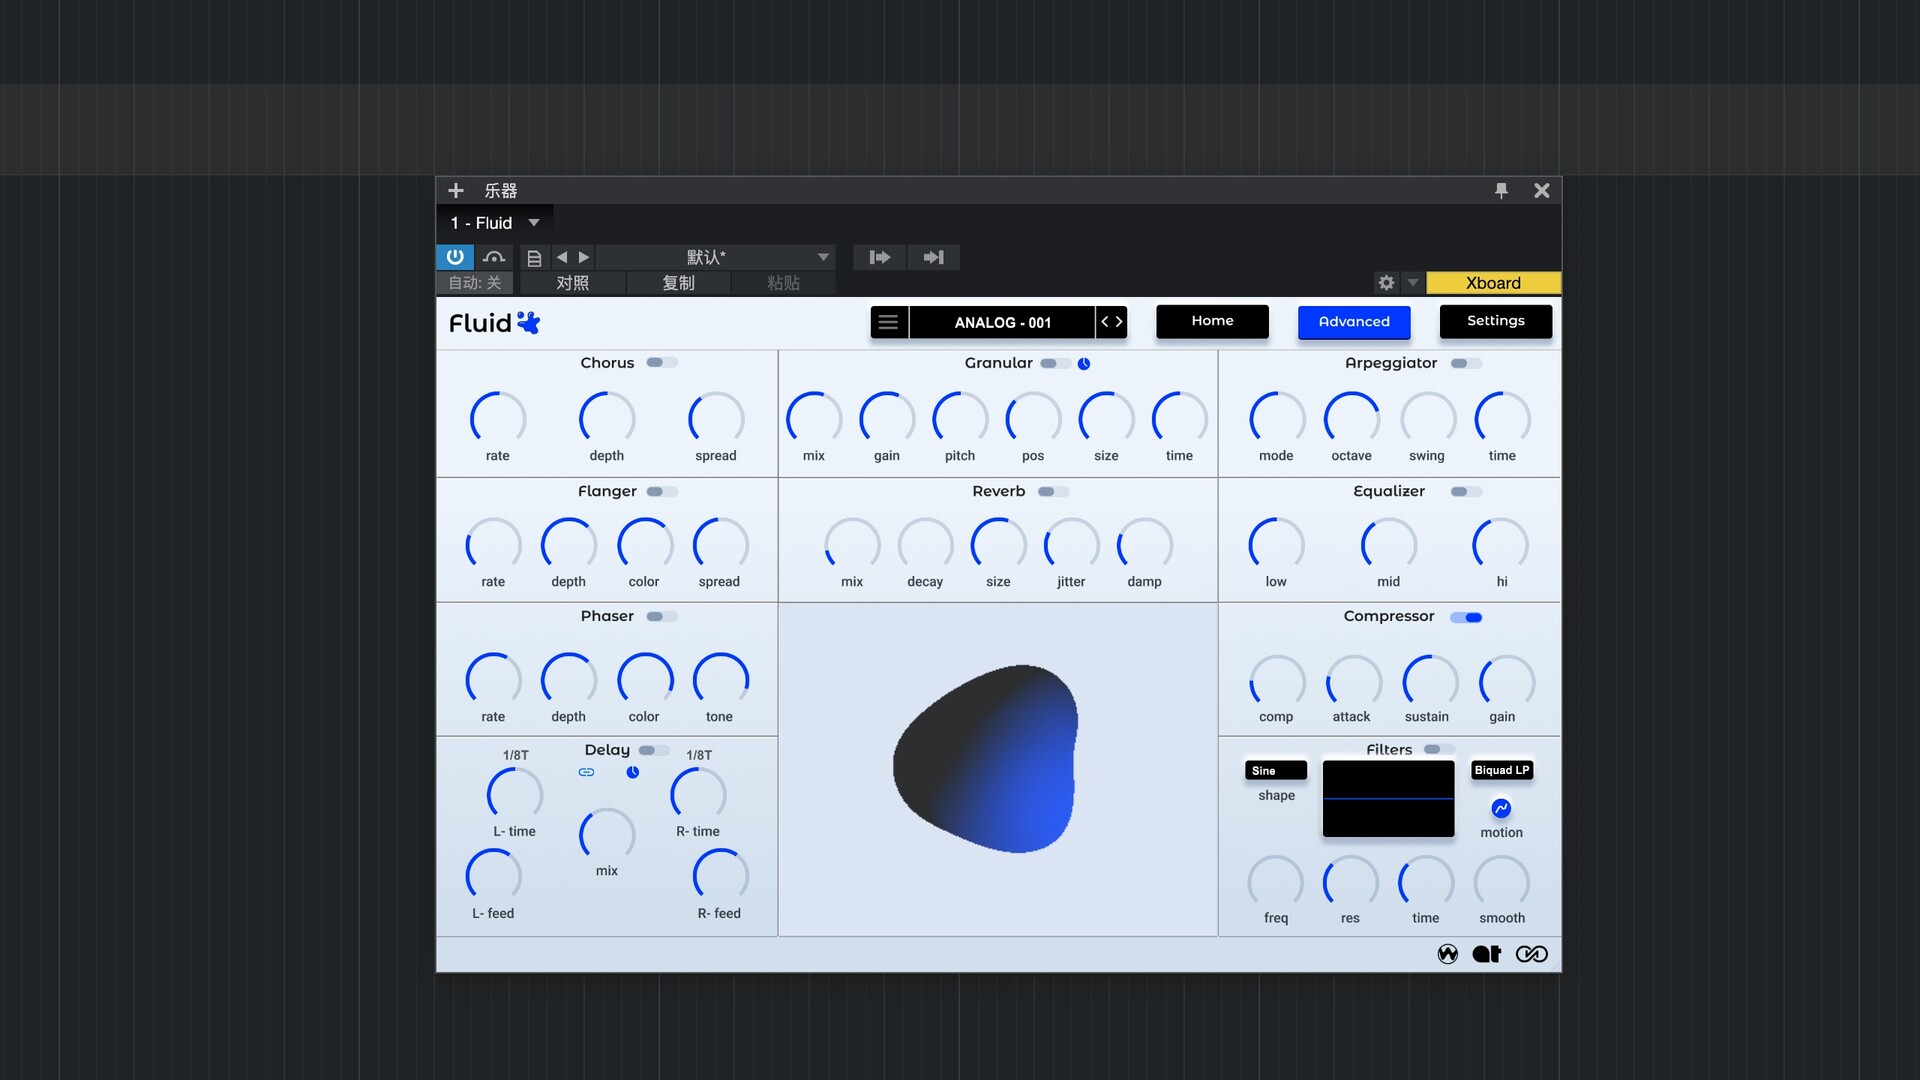
Task: Click the plus icon beside 乐器
Action: click(x=456, y=190)
